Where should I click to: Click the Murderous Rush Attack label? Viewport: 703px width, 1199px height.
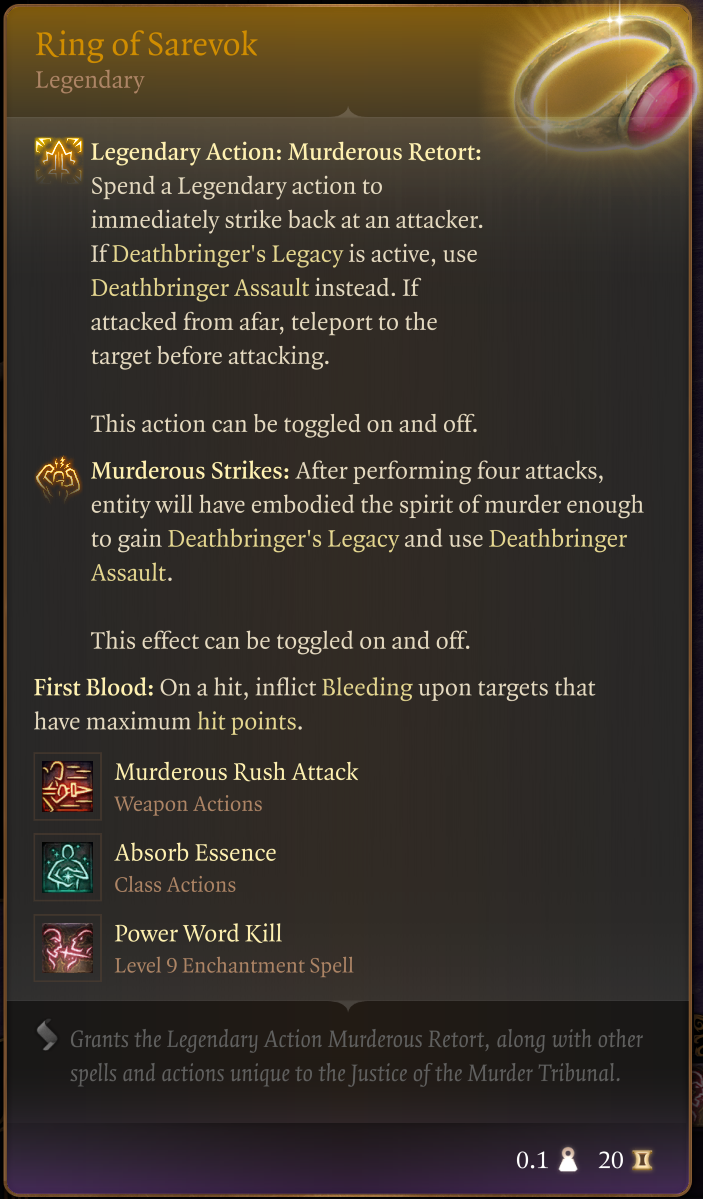coord(236,772)
